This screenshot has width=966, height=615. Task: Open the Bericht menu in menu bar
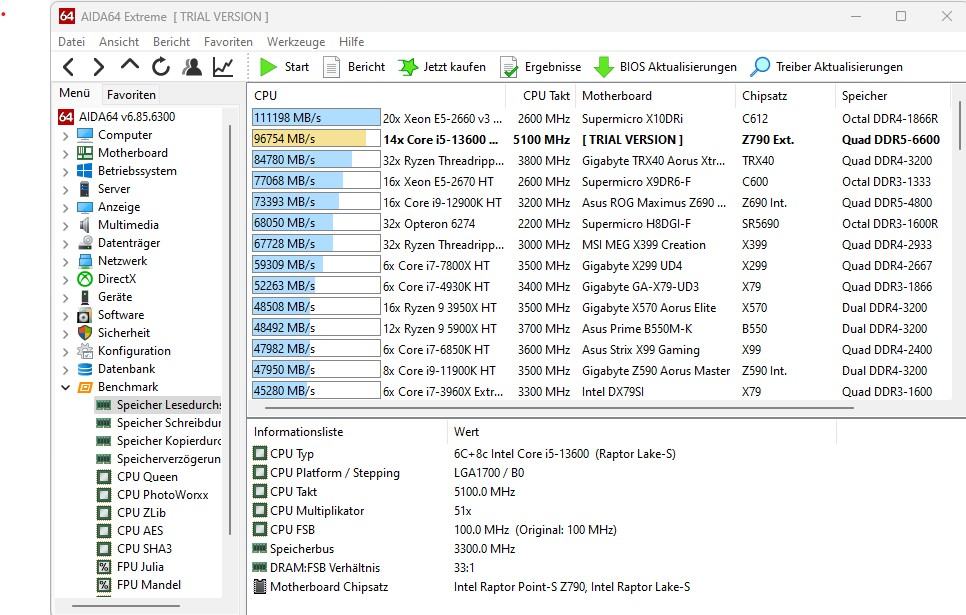171,42
